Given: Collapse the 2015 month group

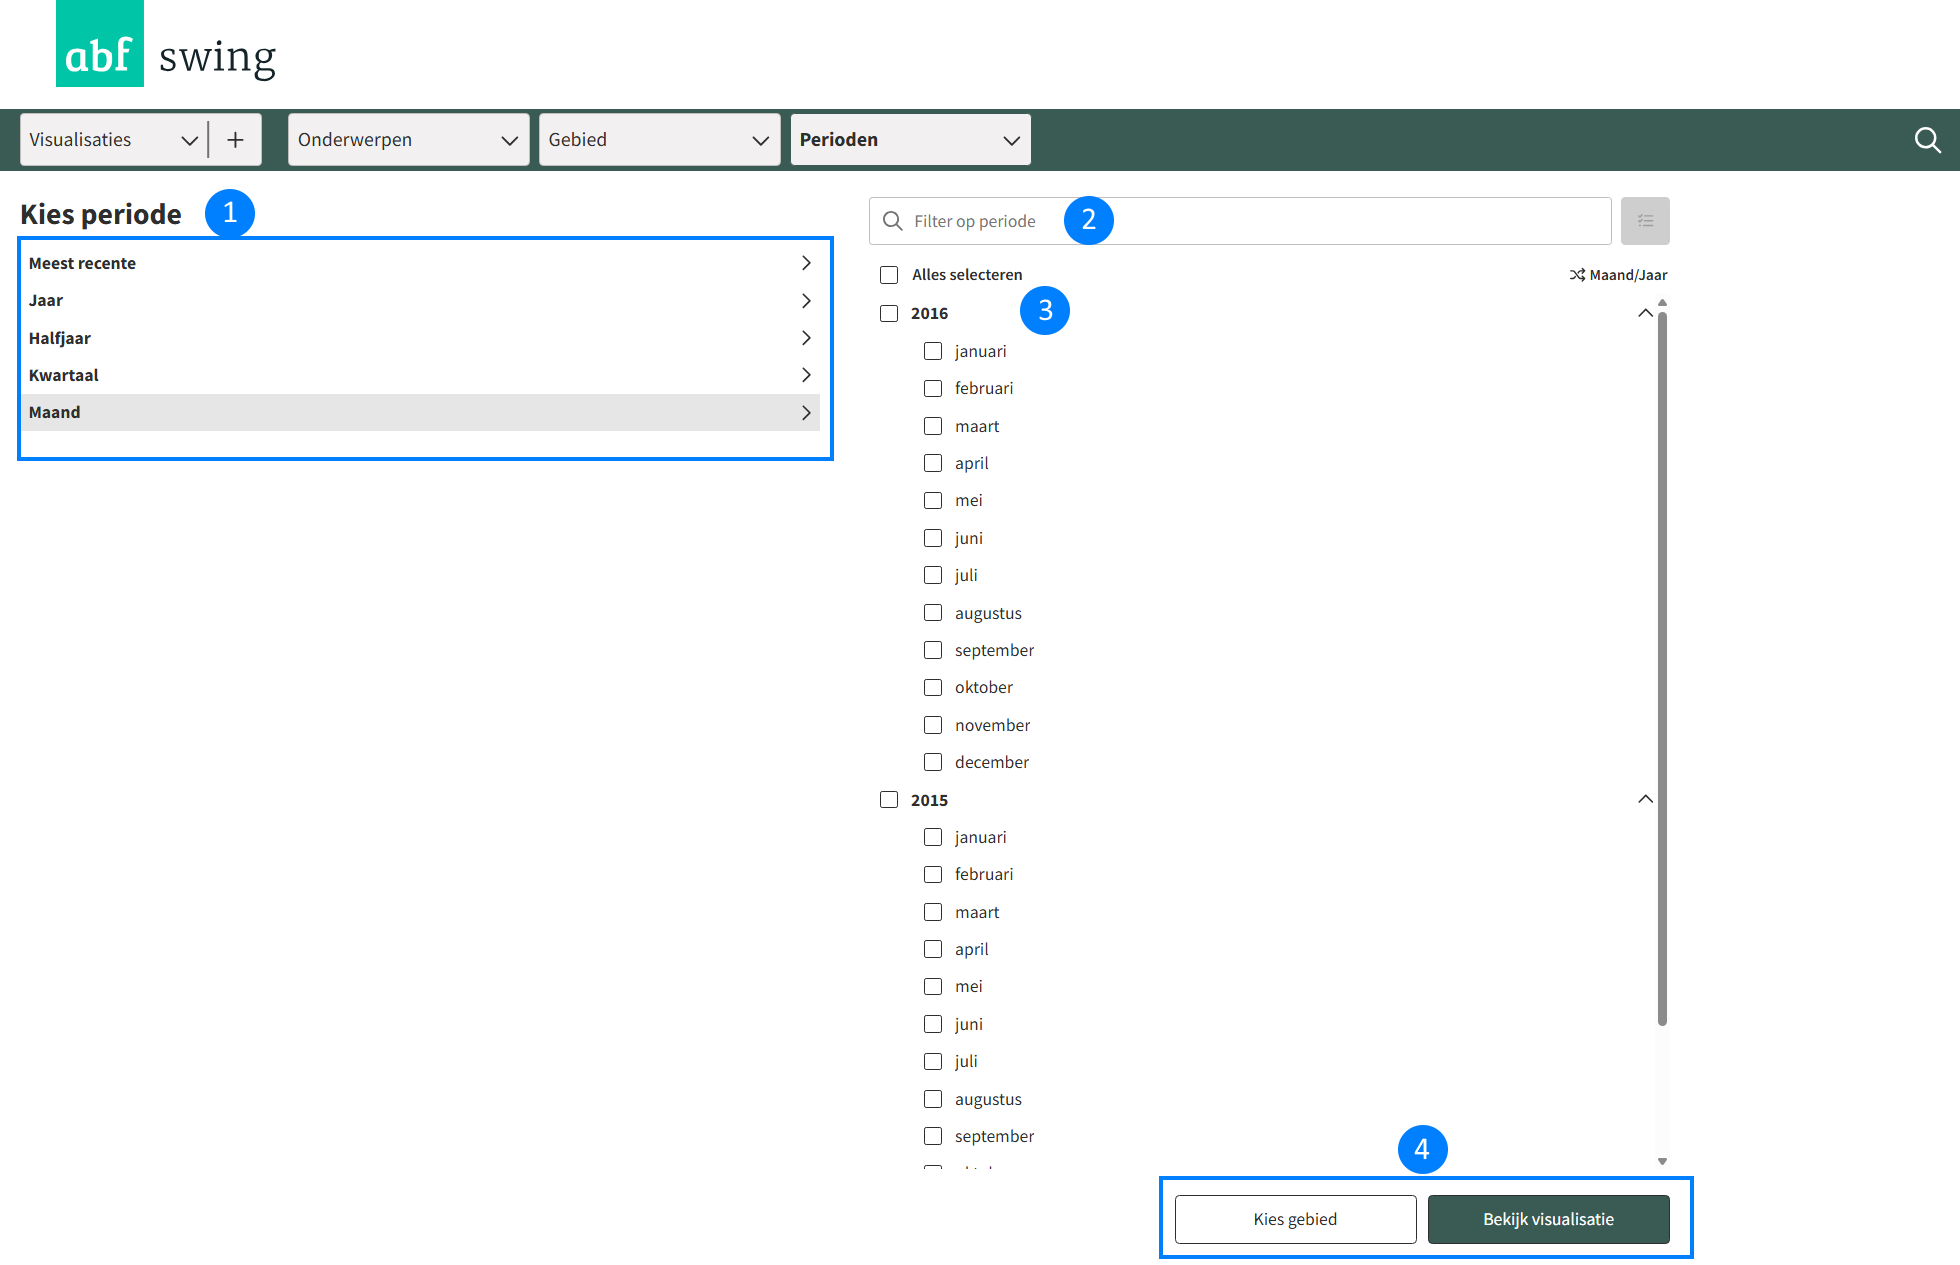Looking at the screenshot, I should point(1645,799).
